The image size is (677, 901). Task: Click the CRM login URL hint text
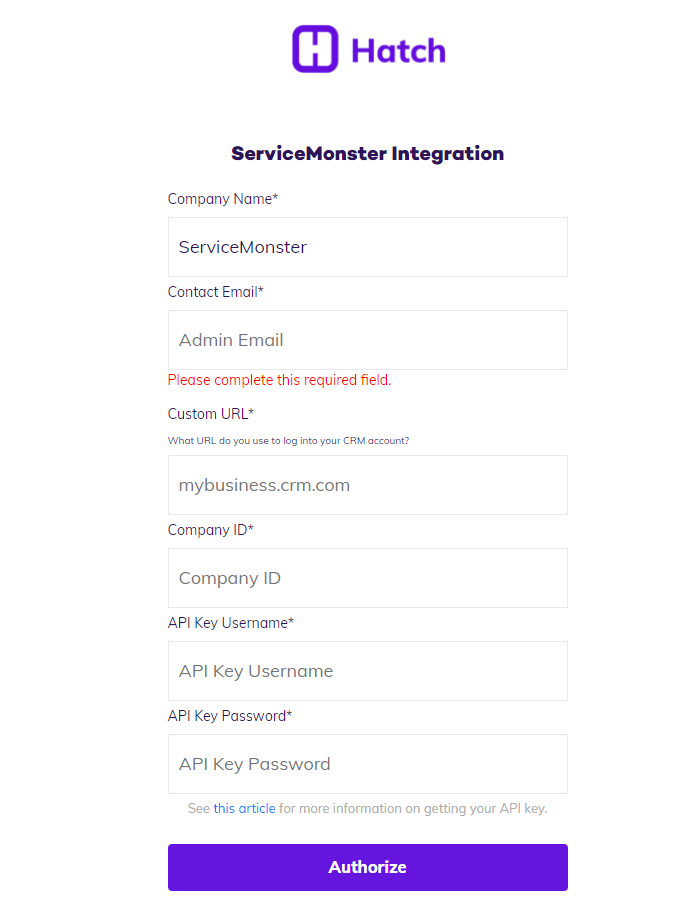pyautogui.click(x=288, y=440)
